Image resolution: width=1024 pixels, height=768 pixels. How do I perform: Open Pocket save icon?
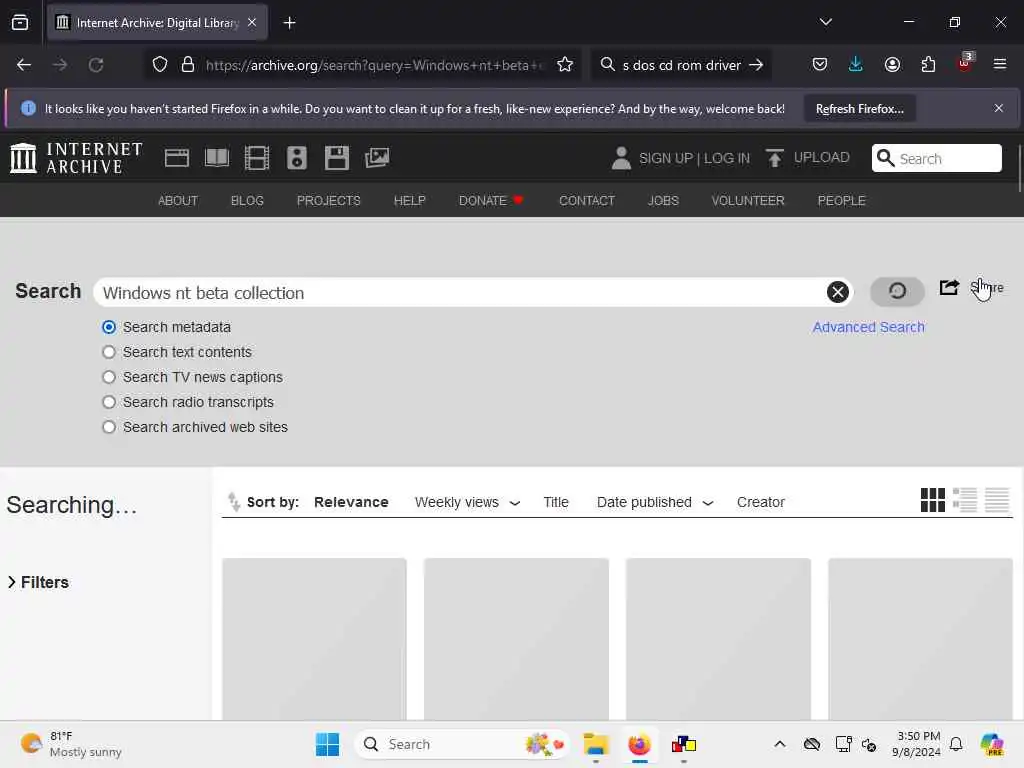(820, 64)
